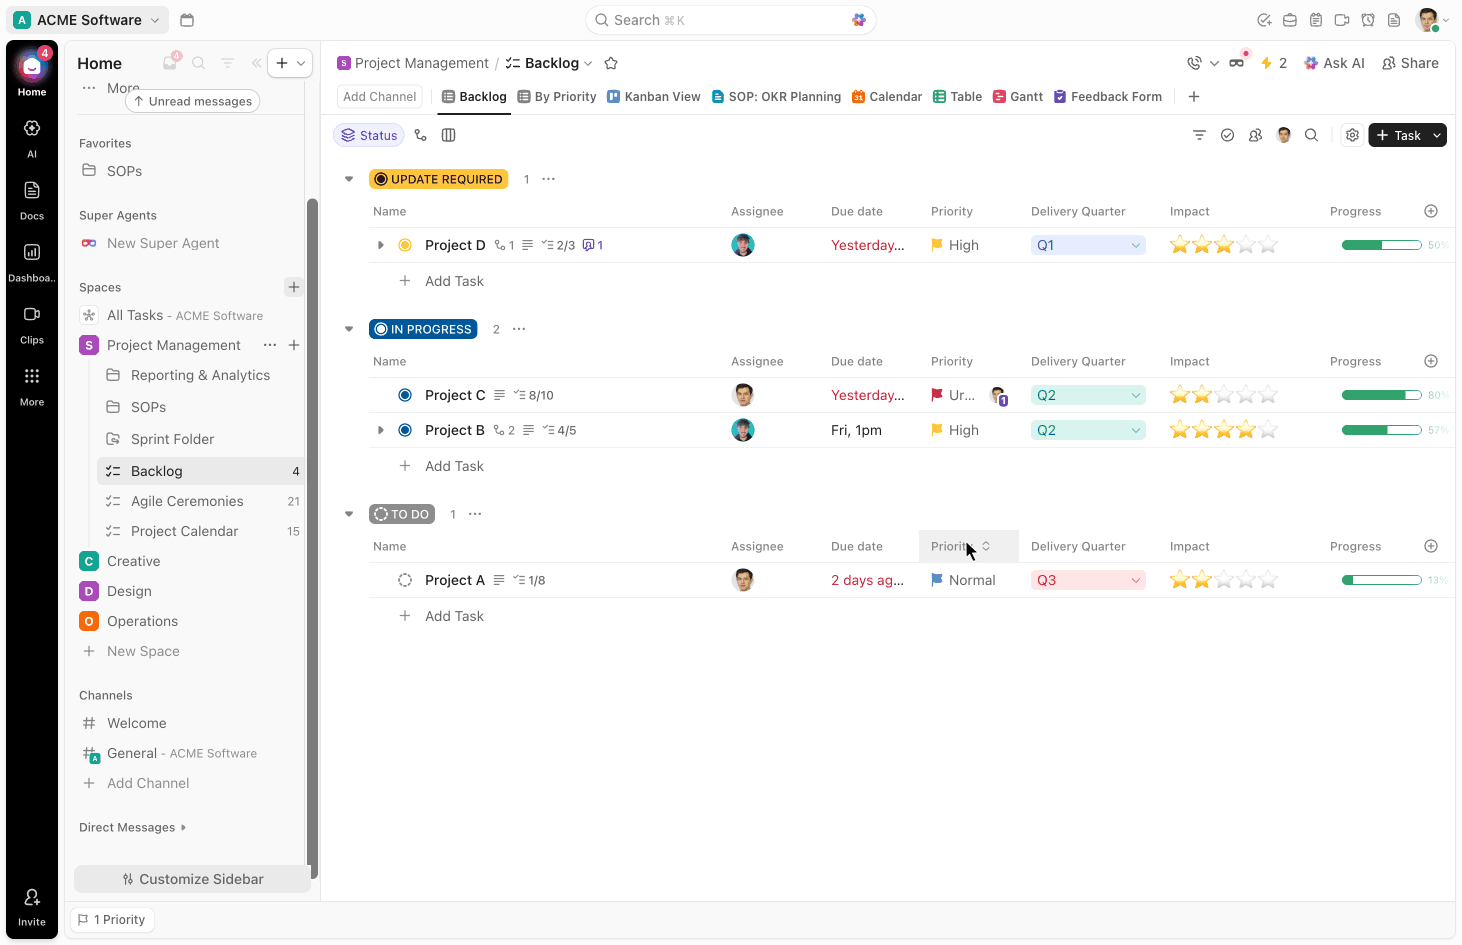The width and height of the screenshot is (1462, 945).
Task: Open Clips from the left rail
Action: pyautogui.click(x=31, y=320)
